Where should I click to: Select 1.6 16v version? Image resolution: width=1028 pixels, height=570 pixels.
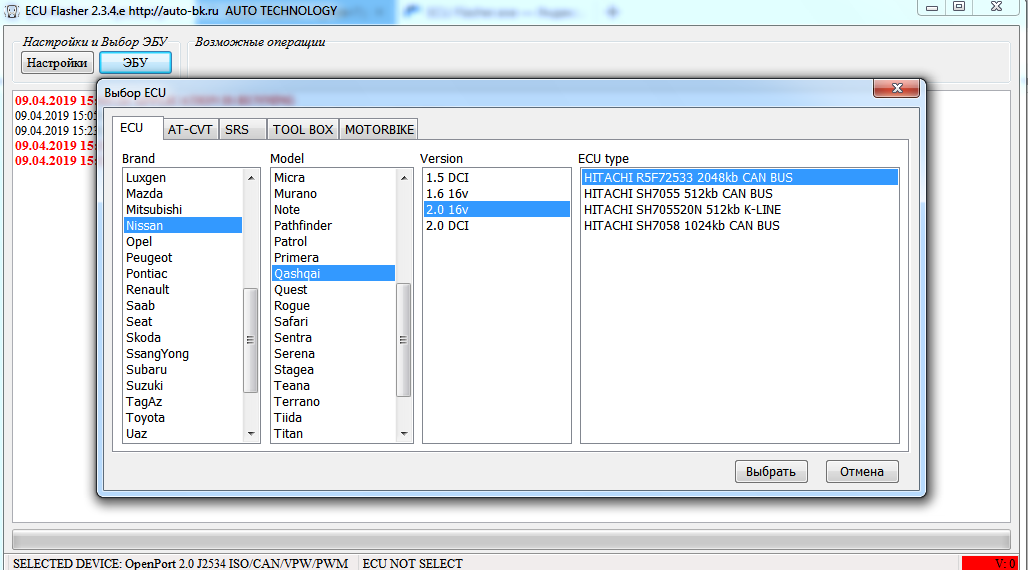click(x=496, y=193)
